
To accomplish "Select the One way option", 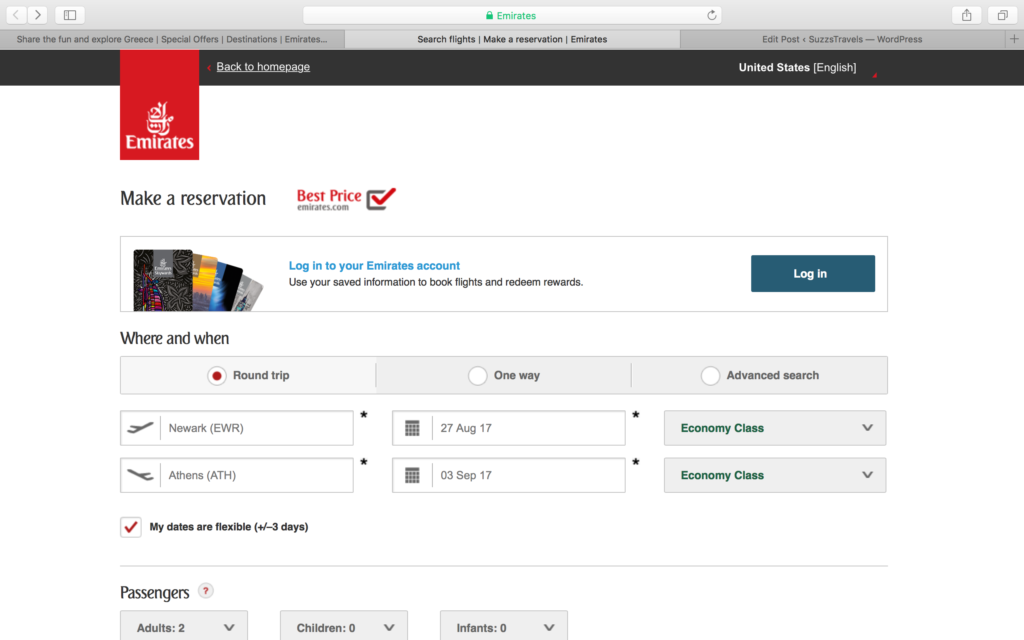I will point(504,376).
